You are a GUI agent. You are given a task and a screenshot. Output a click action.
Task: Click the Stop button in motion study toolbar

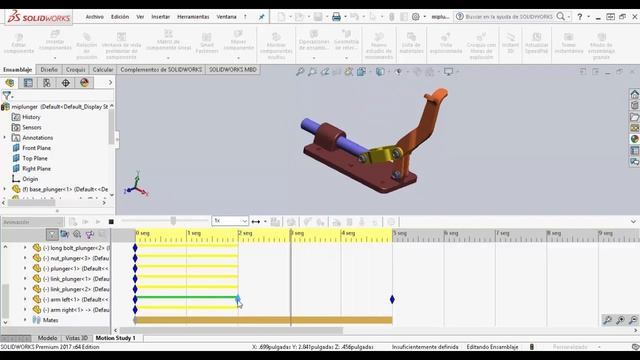[111, 222]
